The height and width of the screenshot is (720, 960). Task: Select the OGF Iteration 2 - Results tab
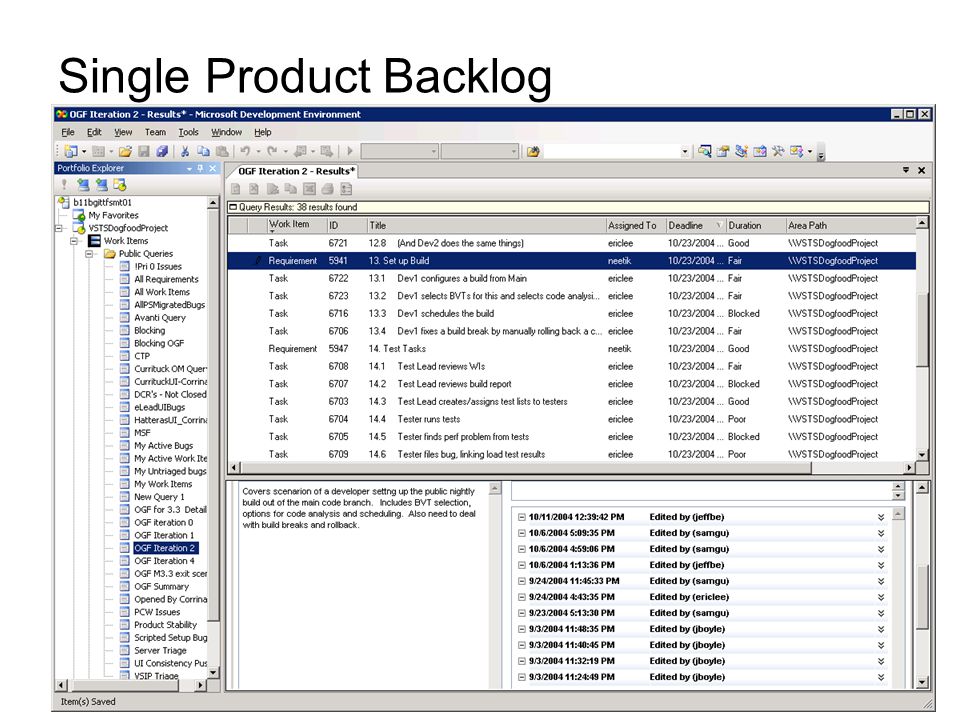coord(296,171)
